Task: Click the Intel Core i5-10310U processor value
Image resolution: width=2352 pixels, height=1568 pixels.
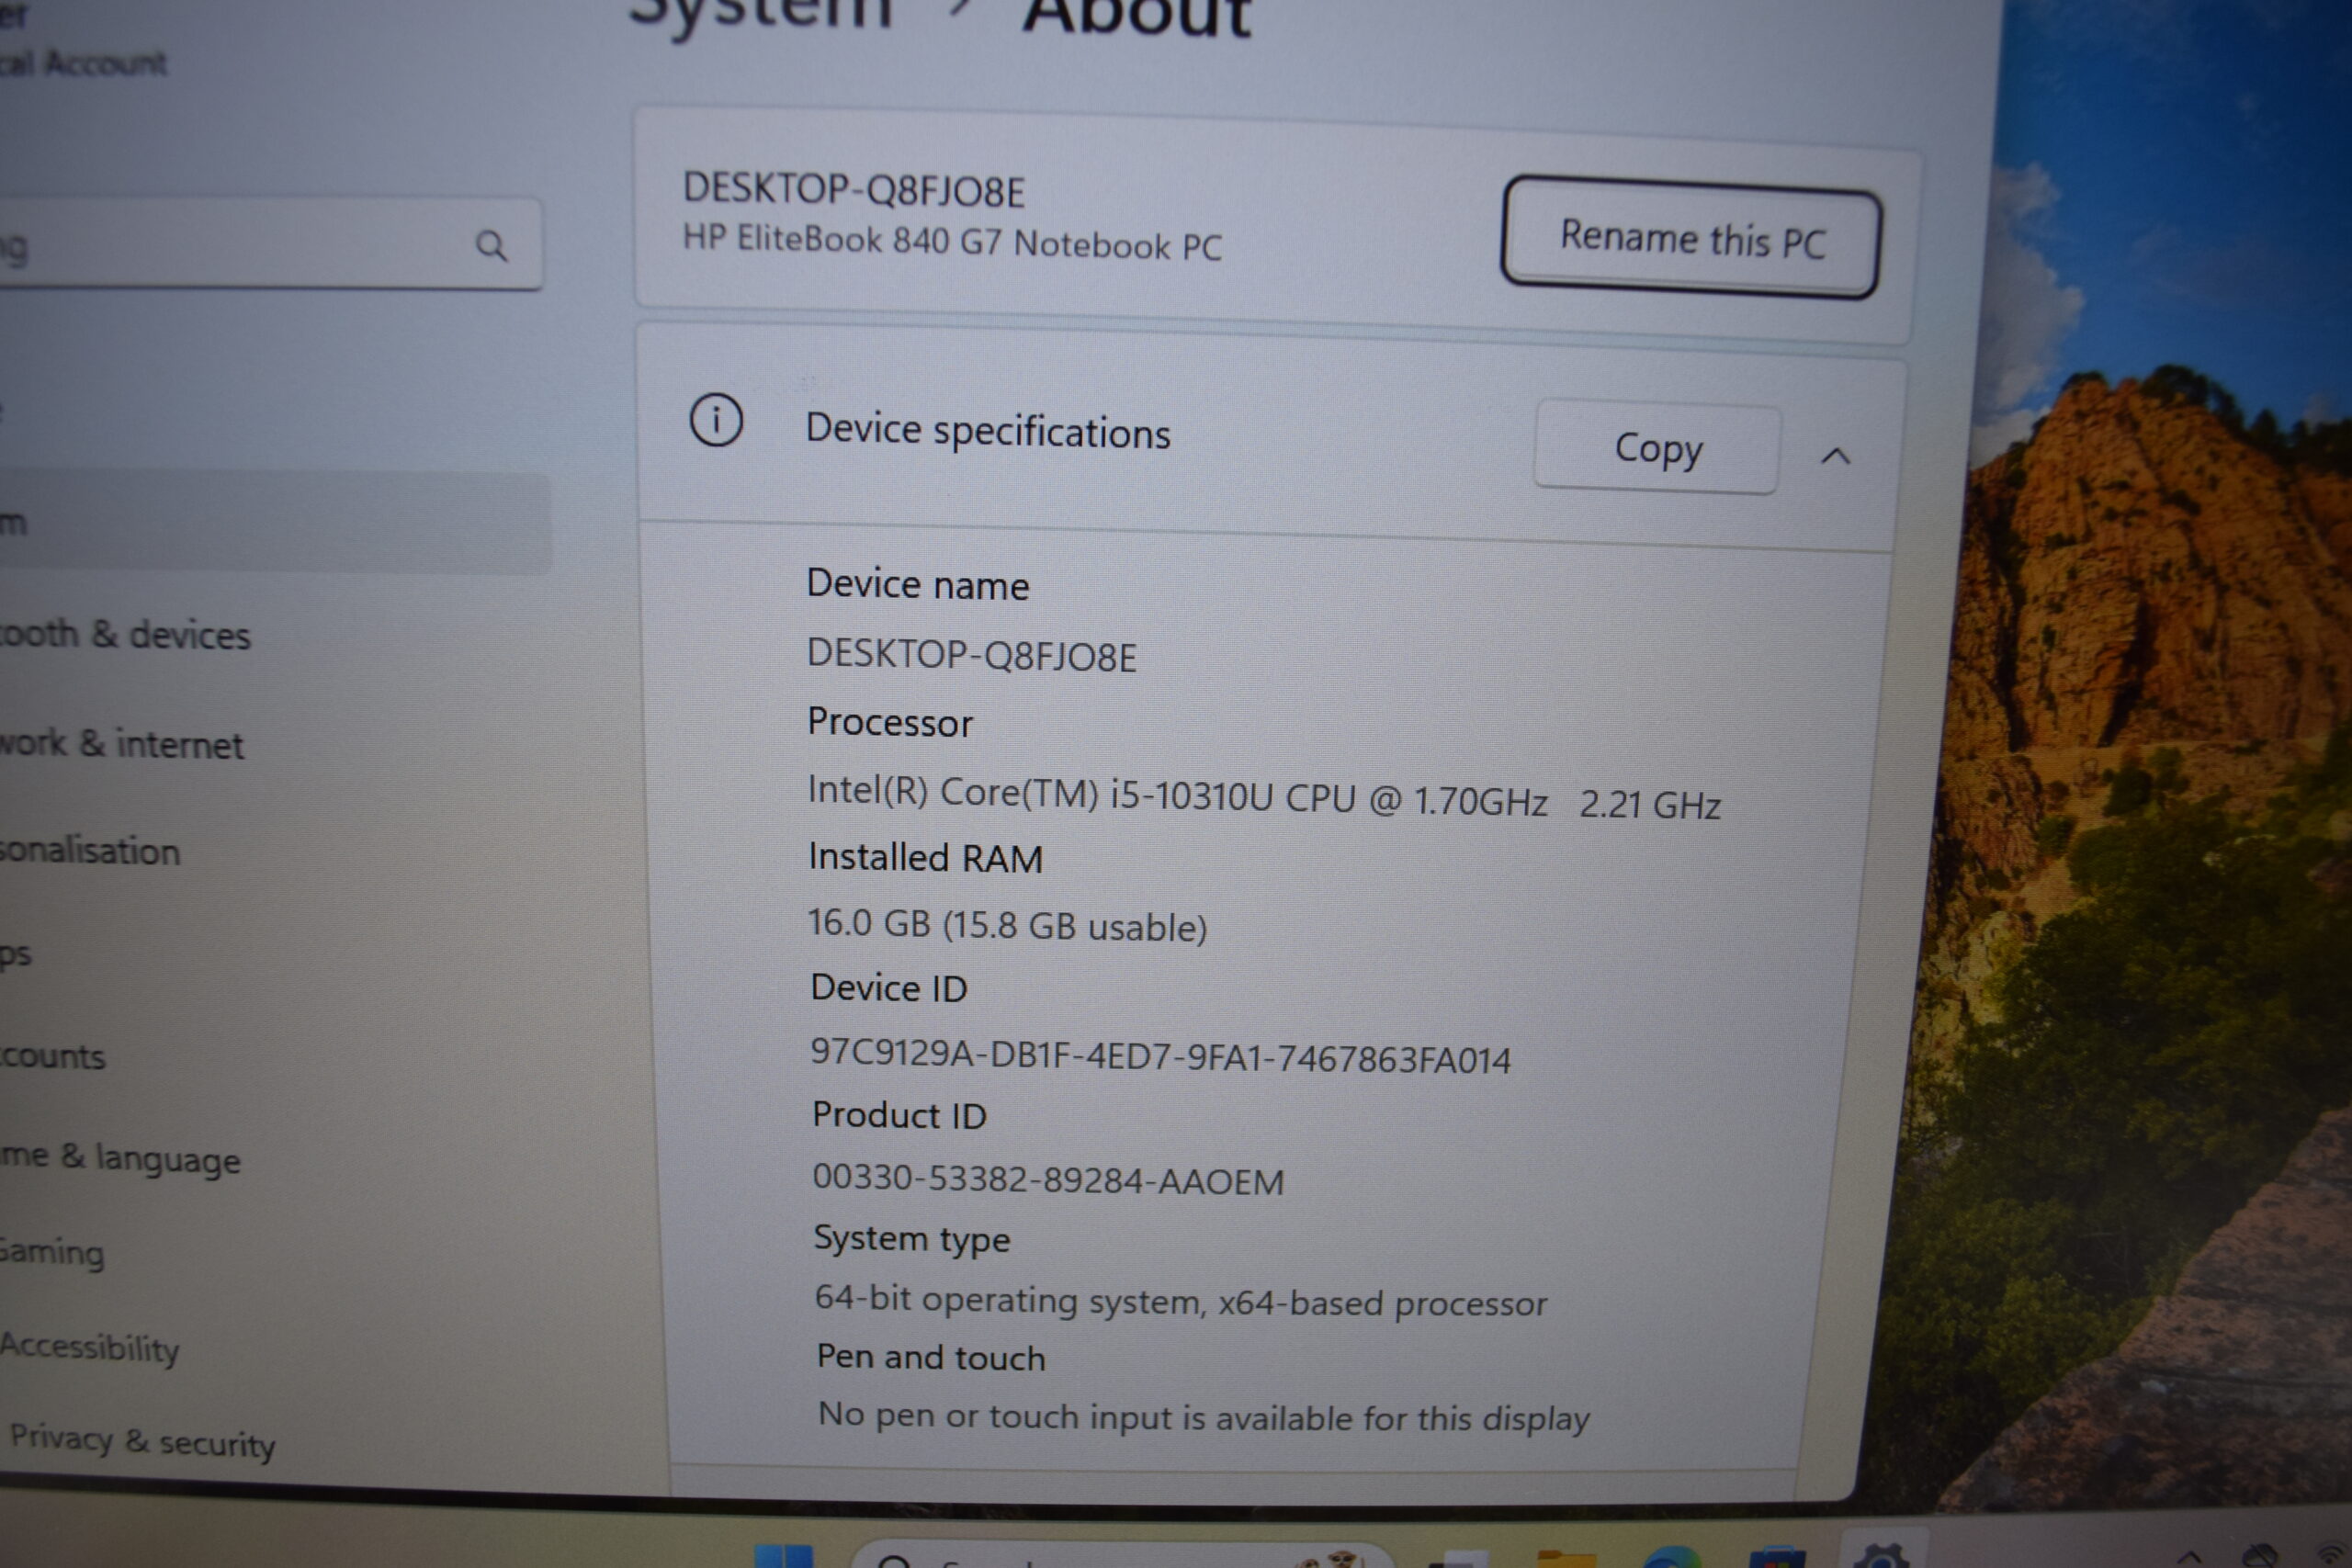Action: coord(1264,798)
